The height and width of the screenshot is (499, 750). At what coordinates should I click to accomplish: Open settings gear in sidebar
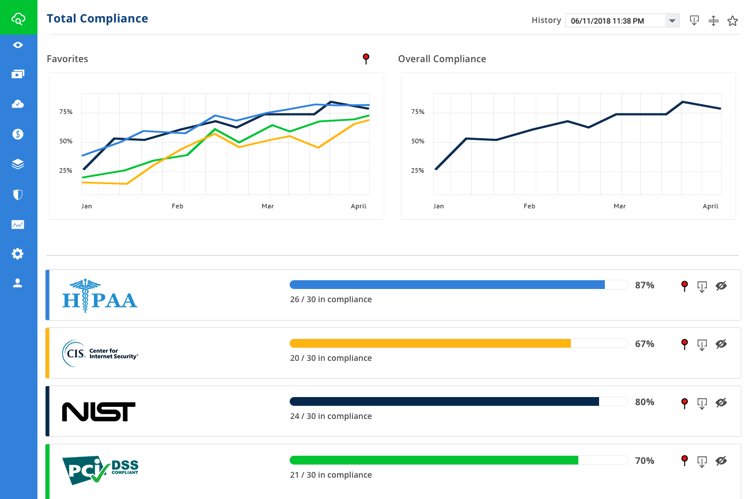coord(18,254)
